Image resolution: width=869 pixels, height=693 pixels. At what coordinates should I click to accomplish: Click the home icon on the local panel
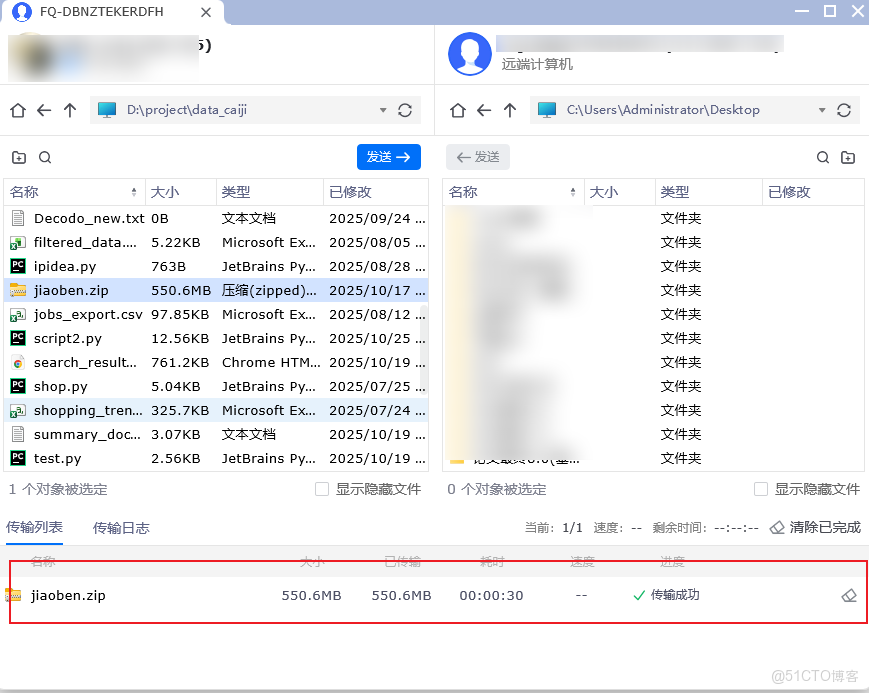17,110
